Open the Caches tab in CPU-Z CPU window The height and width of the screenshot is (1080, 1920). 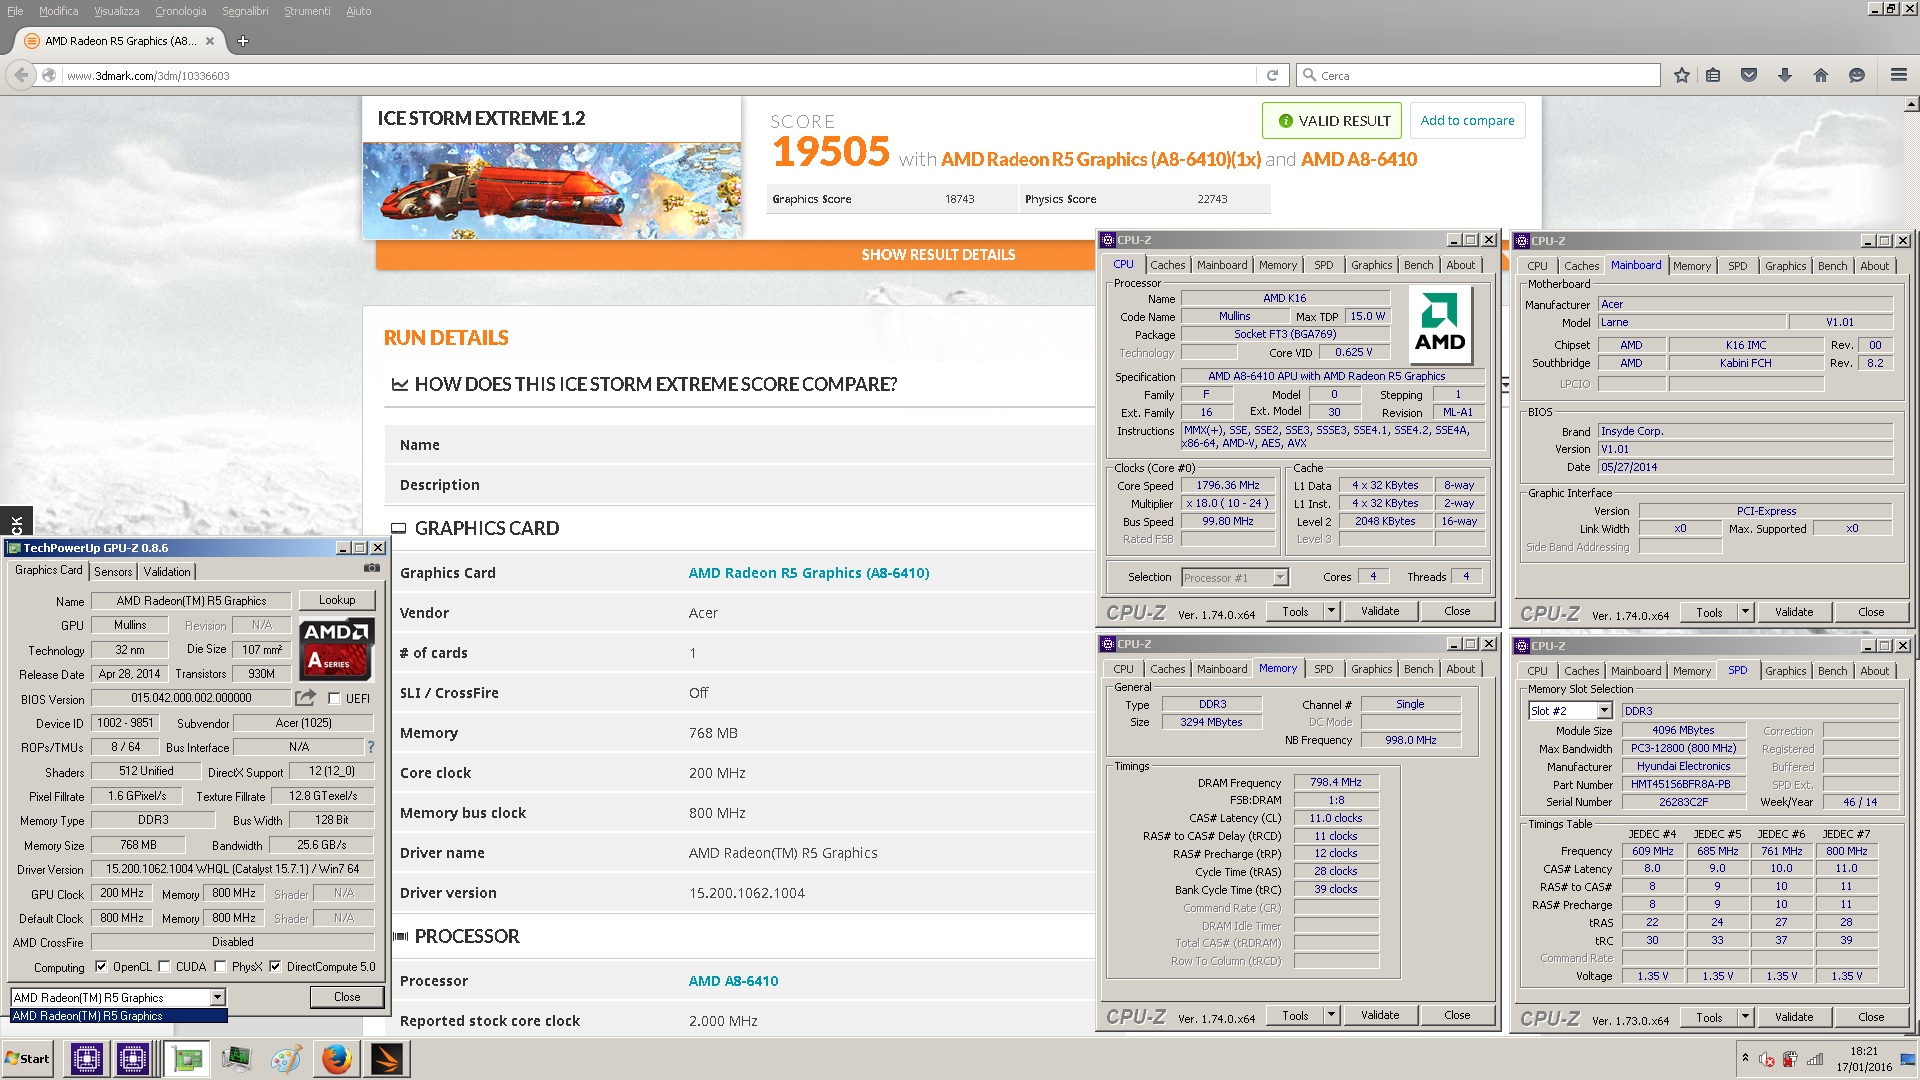[x=1167, y=265]
